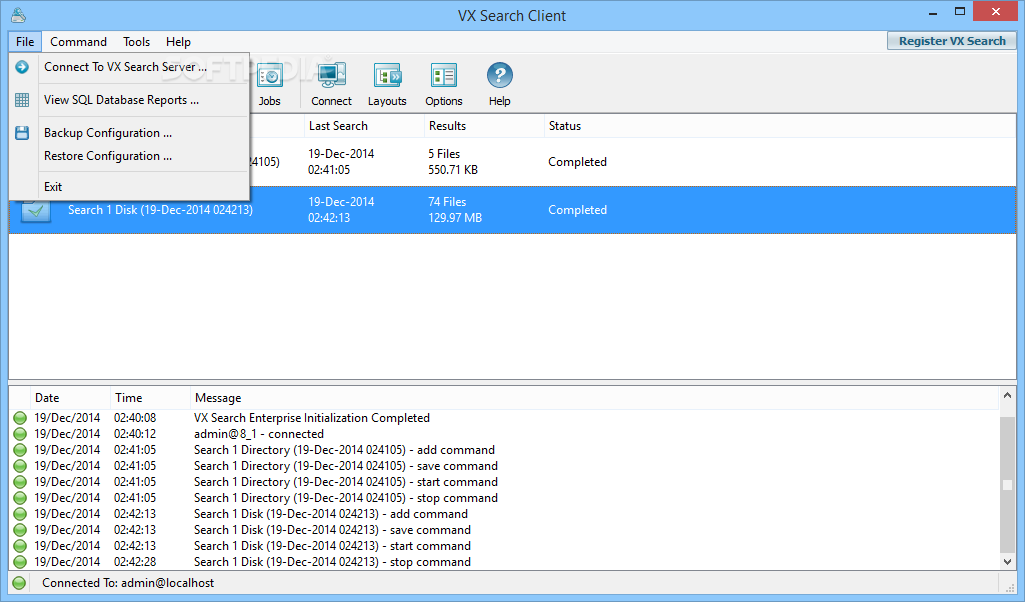
Task: Click the Message column header in the log
Action: pos(595,398)
